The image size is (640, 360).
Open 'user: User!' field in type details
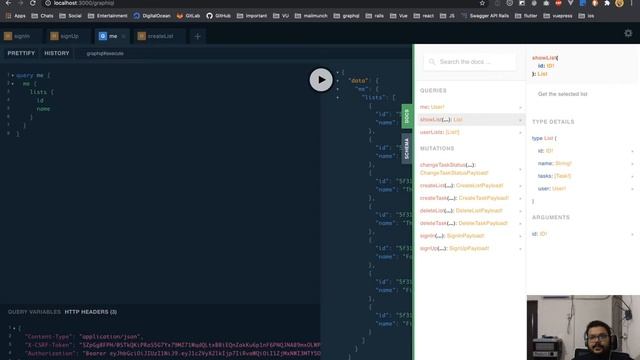tap(583, 189)
